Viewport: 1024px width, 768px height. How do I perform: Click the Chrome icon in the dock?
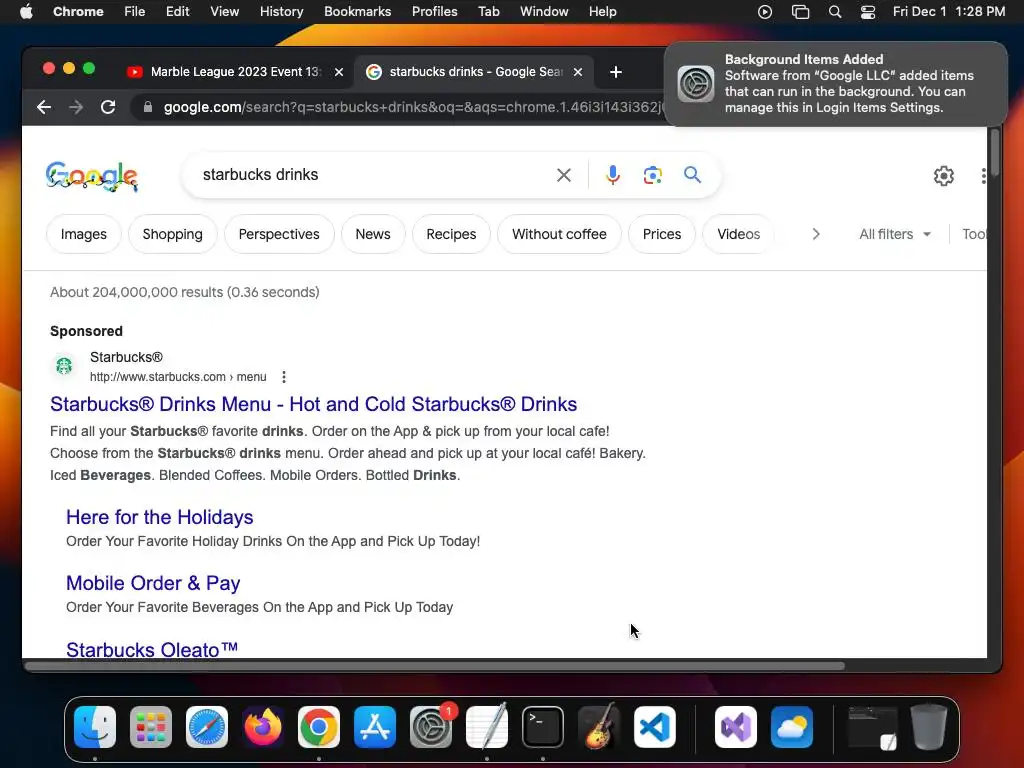[319, 727]
